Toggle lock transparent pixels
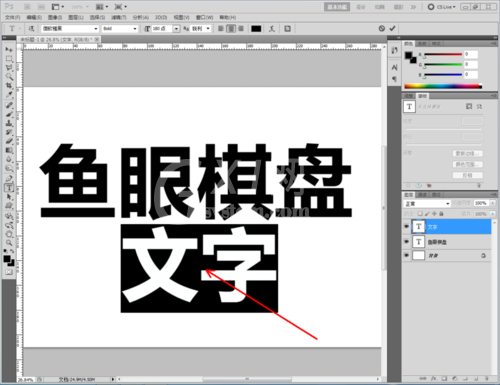This screenshot has height=385, width=500. tap(420, 214)
